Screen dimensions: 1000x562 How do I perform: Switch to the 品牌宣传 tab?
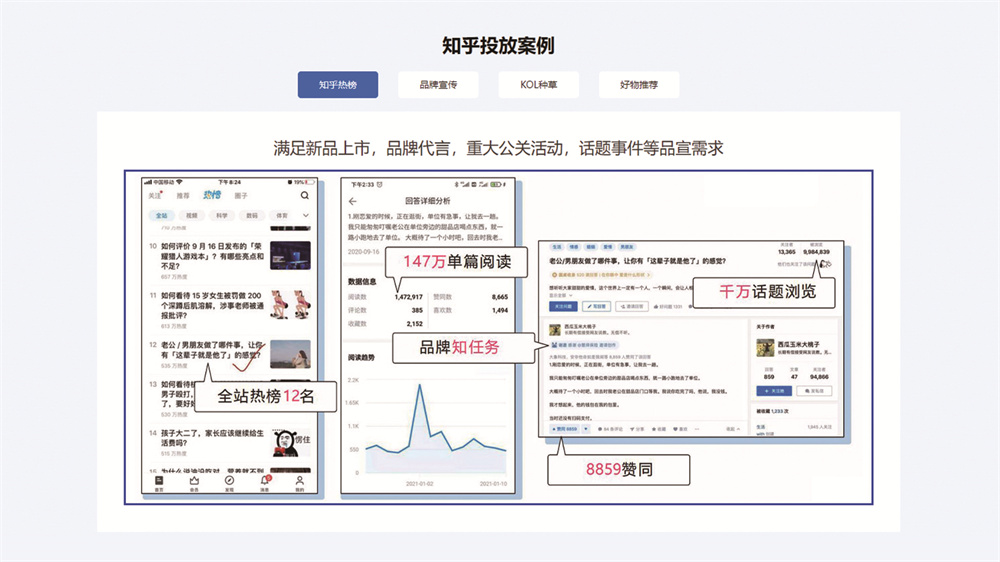click(438, 85)
